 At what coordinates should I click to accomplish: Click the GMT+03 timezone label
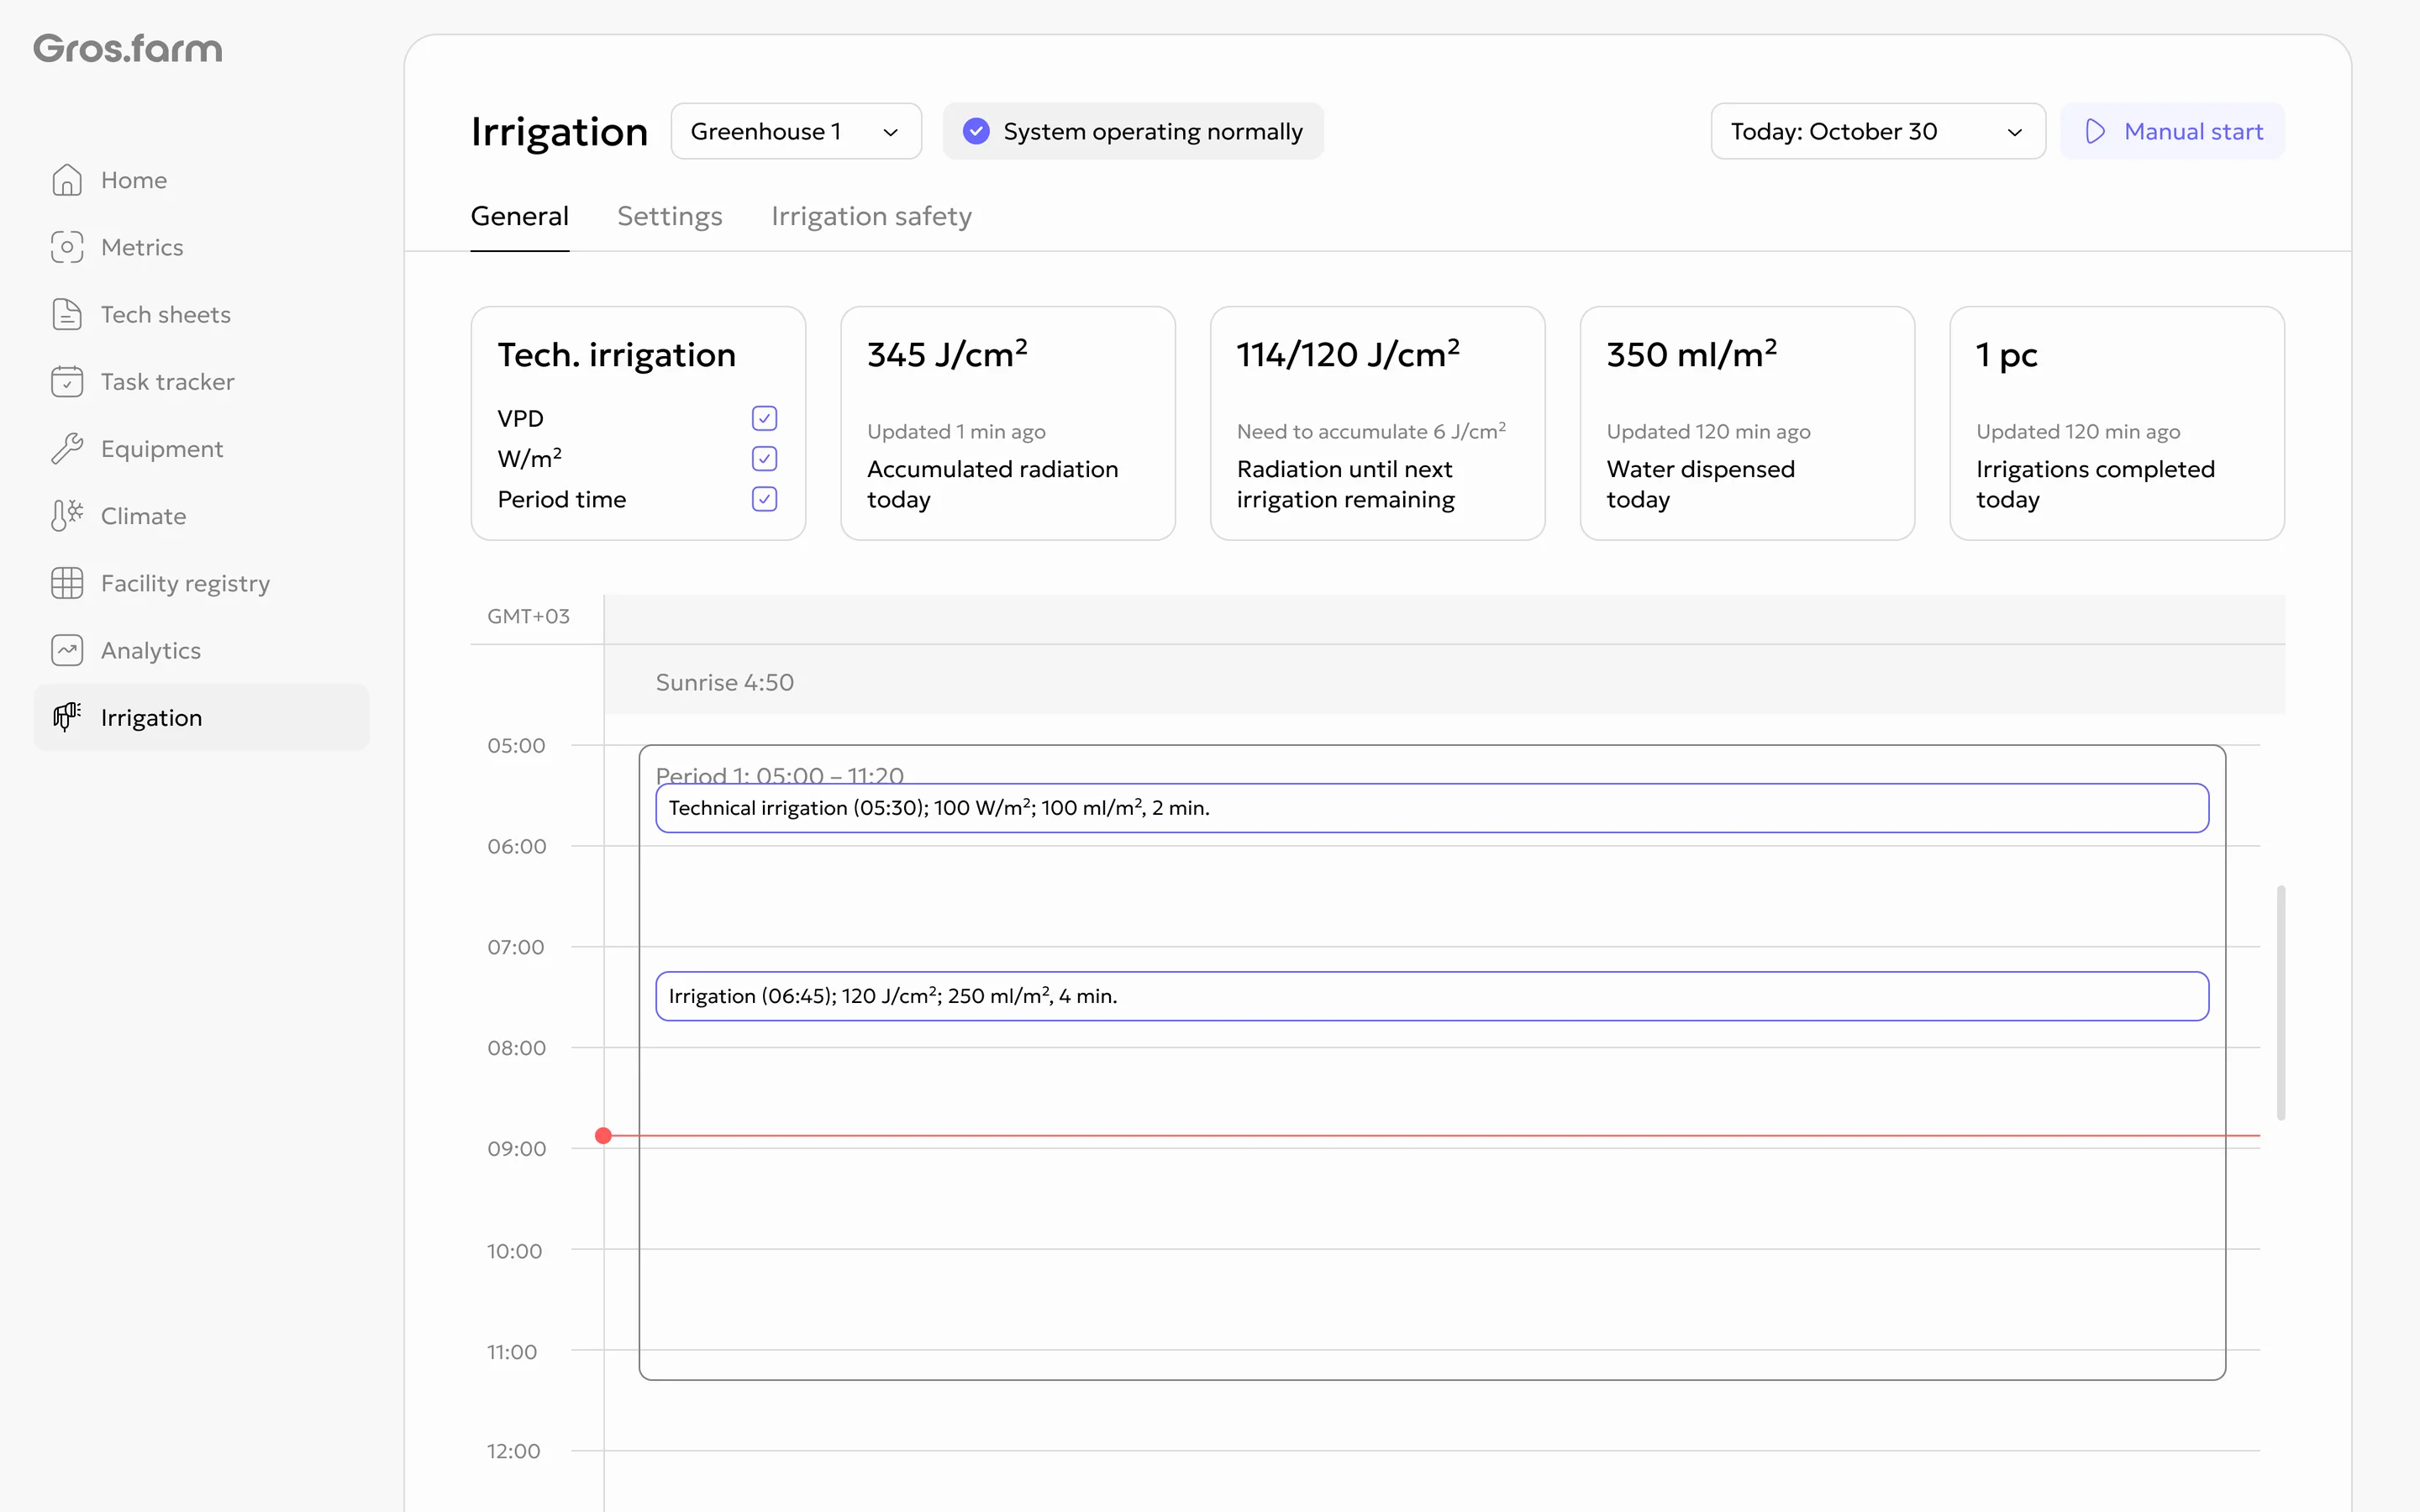(x=528, y=616)
